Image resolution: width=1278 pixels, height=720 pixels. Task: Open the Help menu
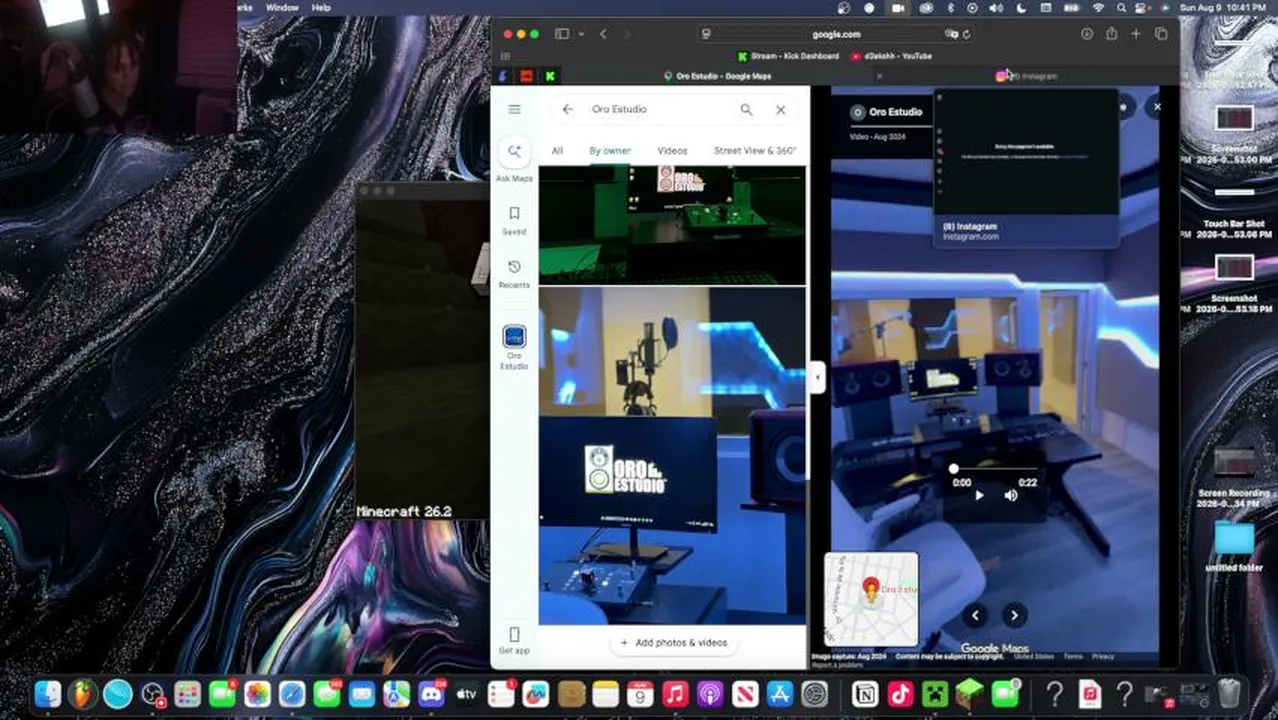[321, 7]
